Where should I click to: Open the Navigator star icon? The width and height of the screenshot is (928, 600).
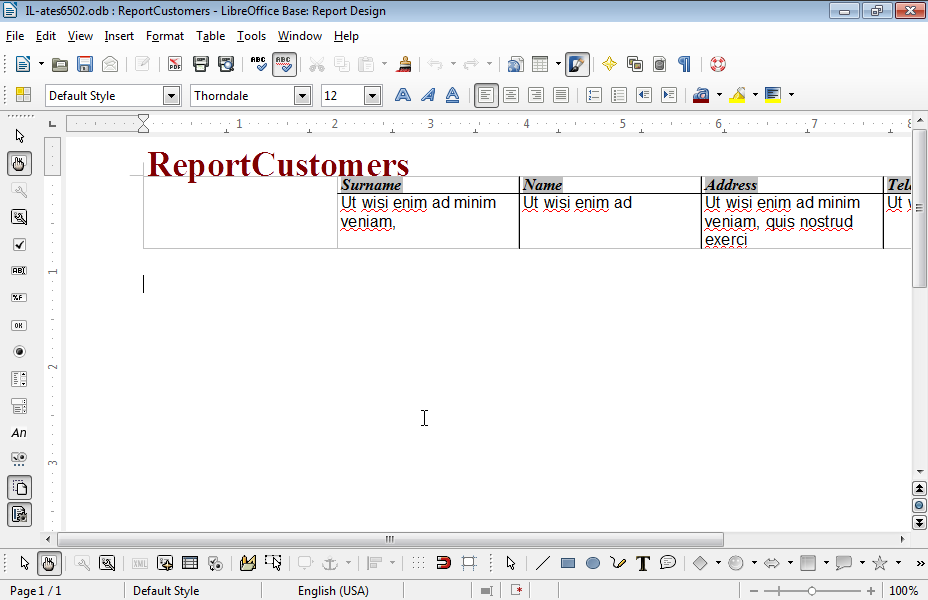609,64
